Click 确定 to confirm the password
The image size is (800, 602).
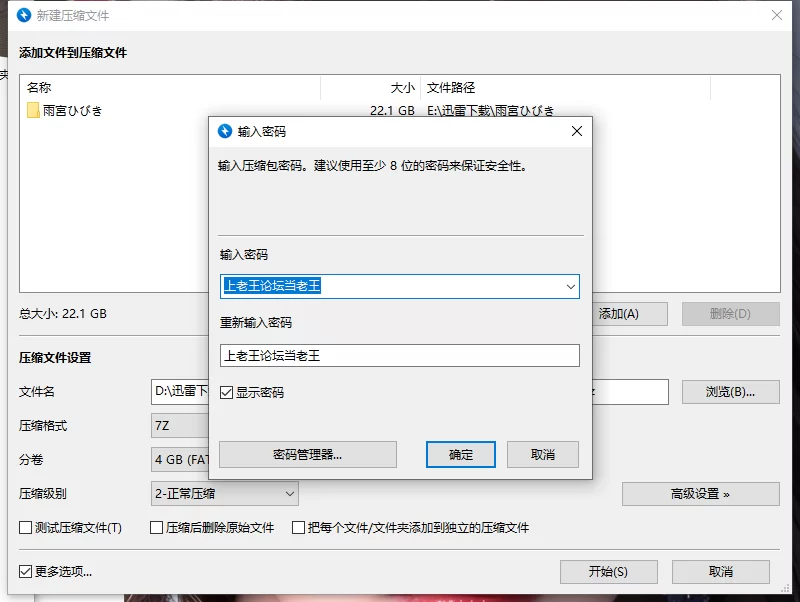(461, 455)
